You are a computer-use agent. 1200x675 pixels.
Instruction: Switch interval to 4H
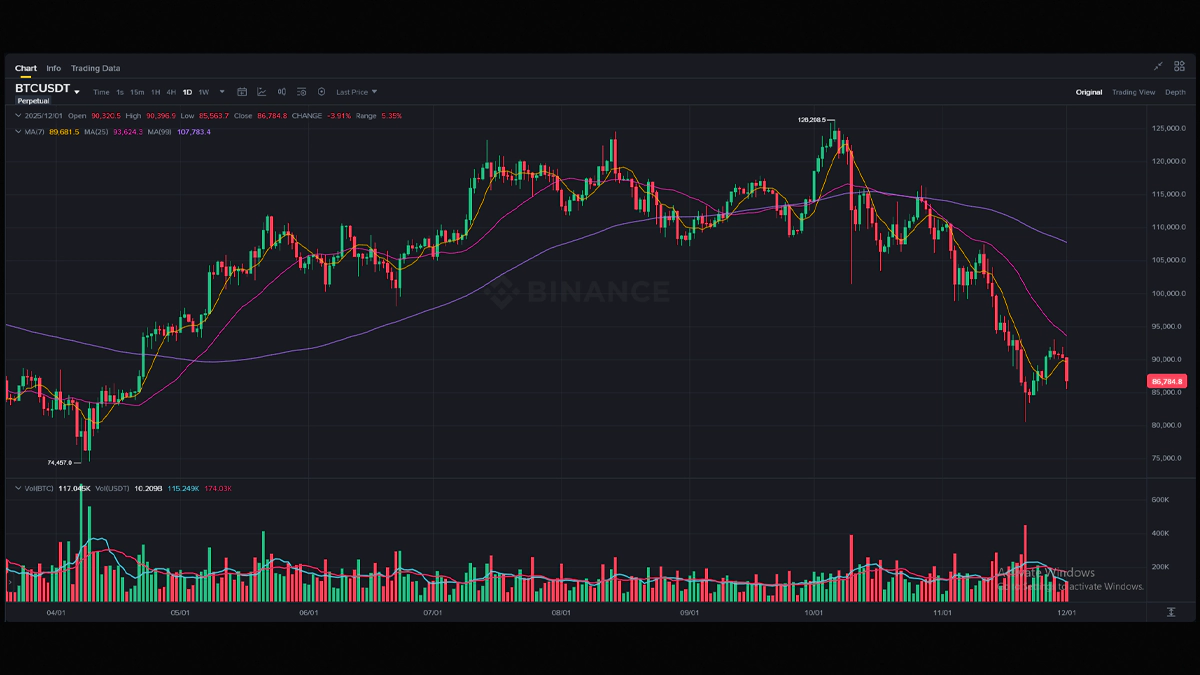pos(171,92)
